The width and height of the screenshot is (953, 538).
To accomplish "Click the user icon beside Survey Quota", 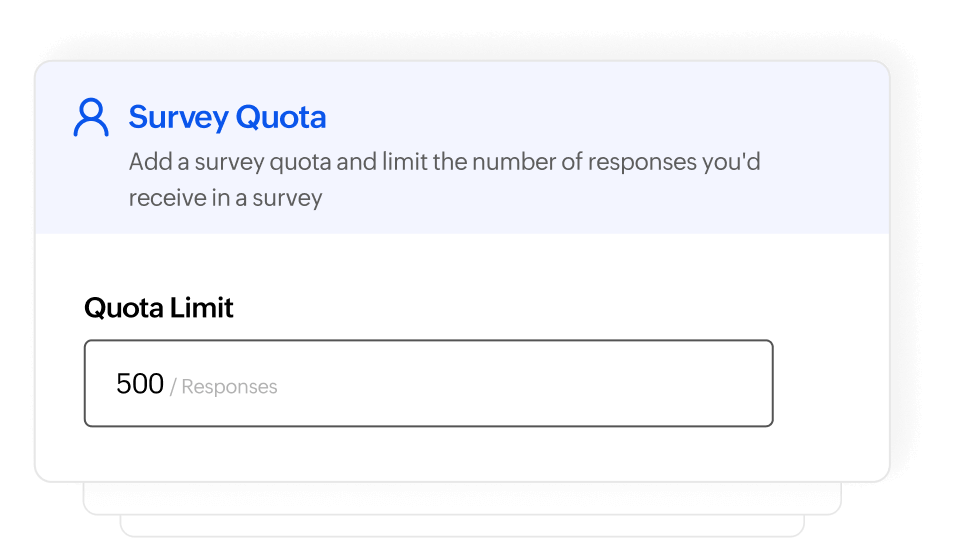I will (x=91, y=118).
